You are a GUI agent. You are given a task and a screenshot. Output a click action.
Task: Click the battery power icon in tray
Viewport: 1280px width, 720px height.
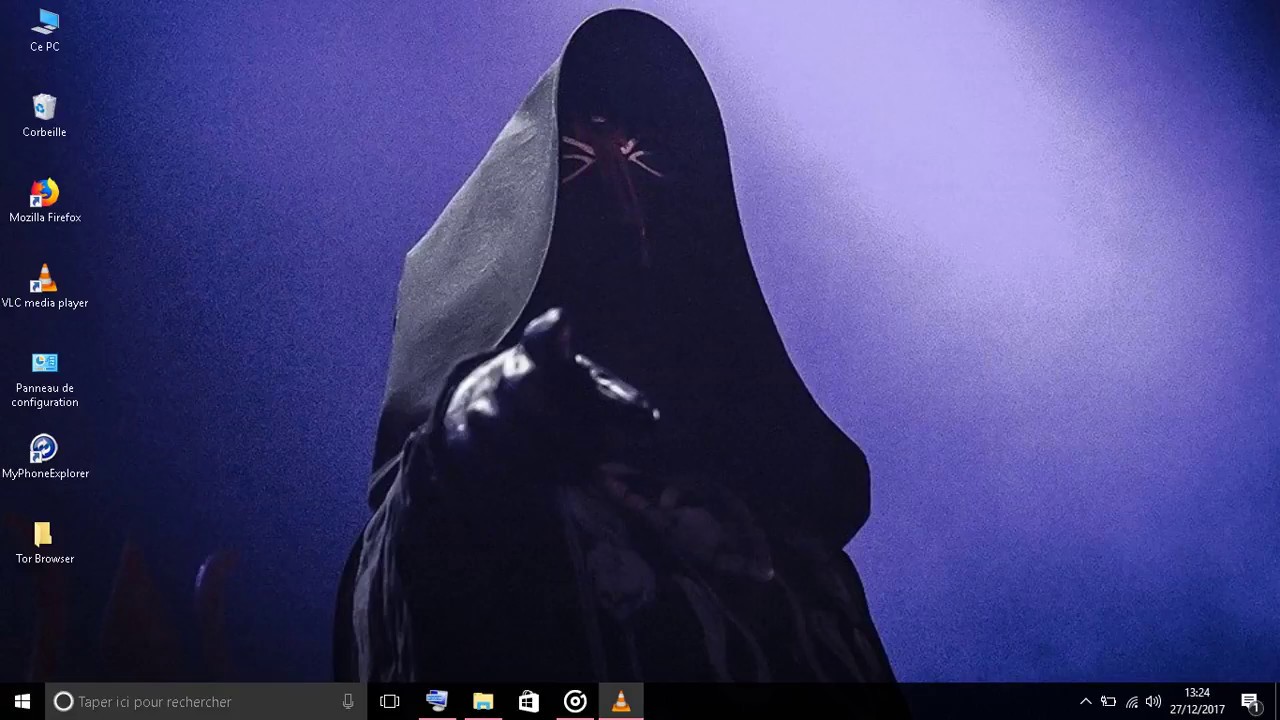tap(1109, 702)
